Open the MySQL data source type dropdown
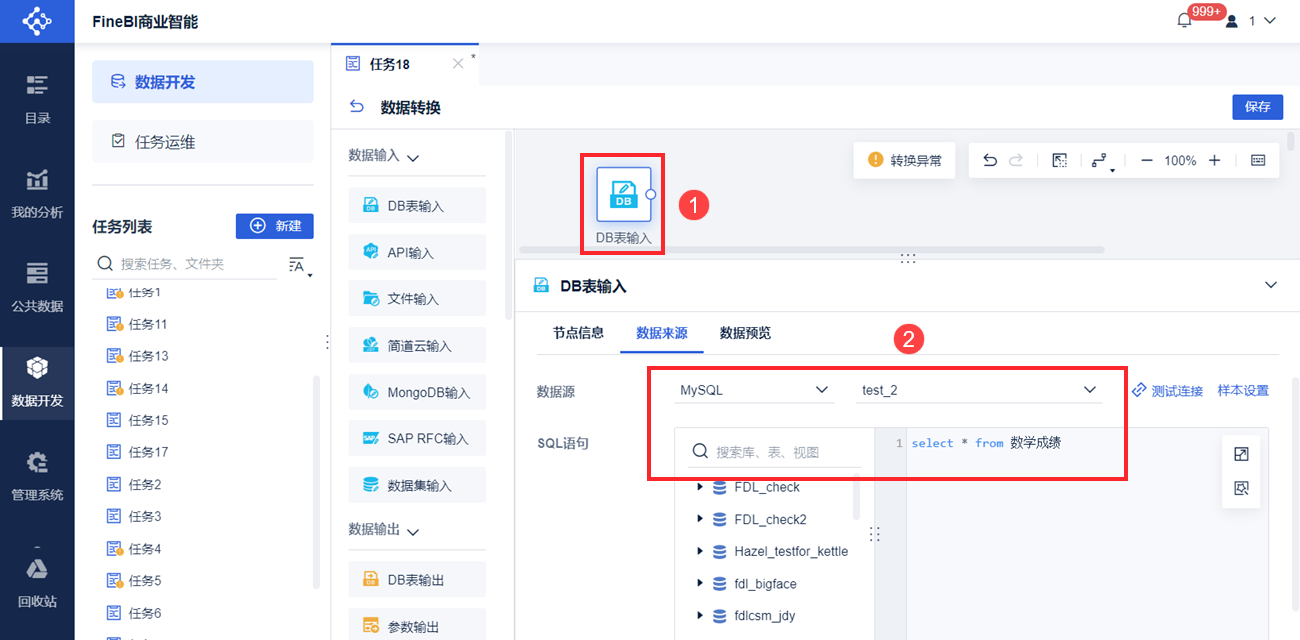The width and height of the screenshot is (1300, 640). click(753, 390)
